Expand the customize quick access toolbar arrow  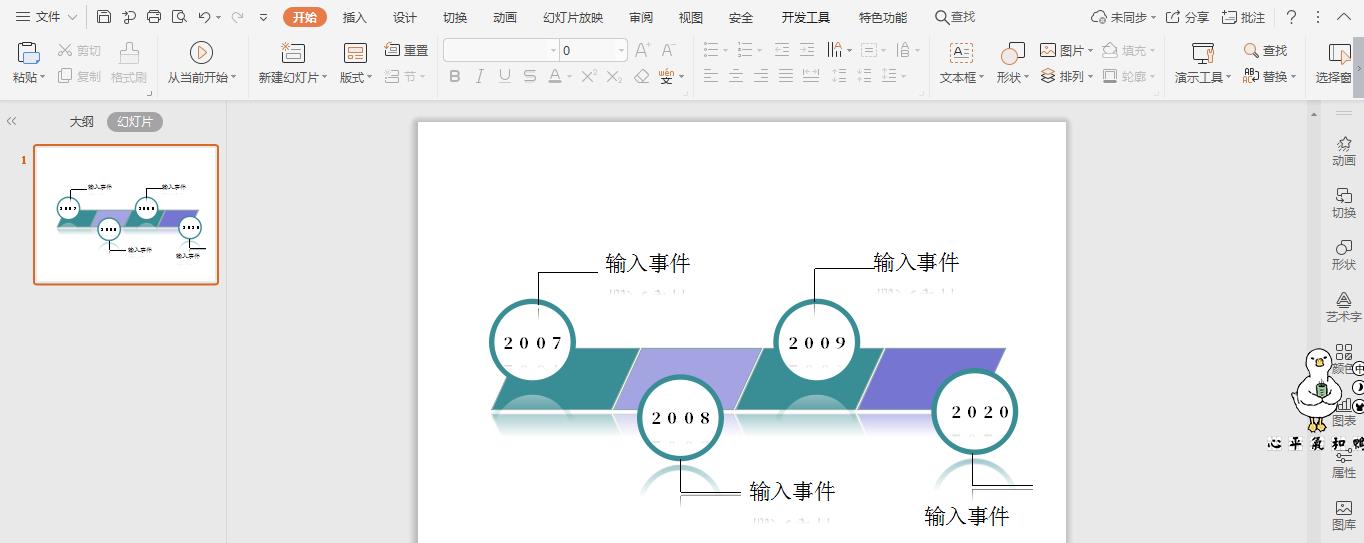click(x=263, y=17)
